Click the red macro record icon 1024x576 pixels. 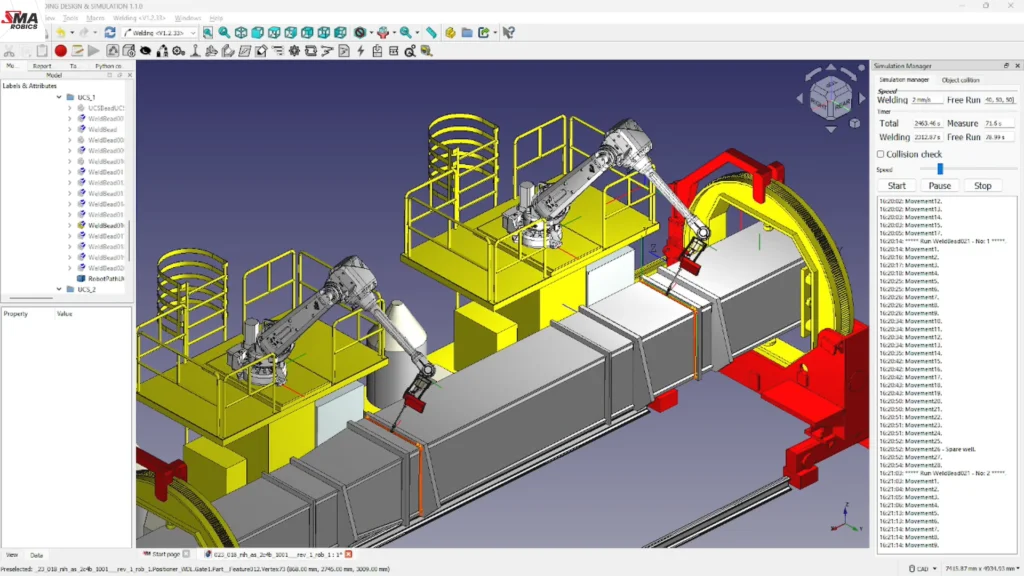click(61, 50)
